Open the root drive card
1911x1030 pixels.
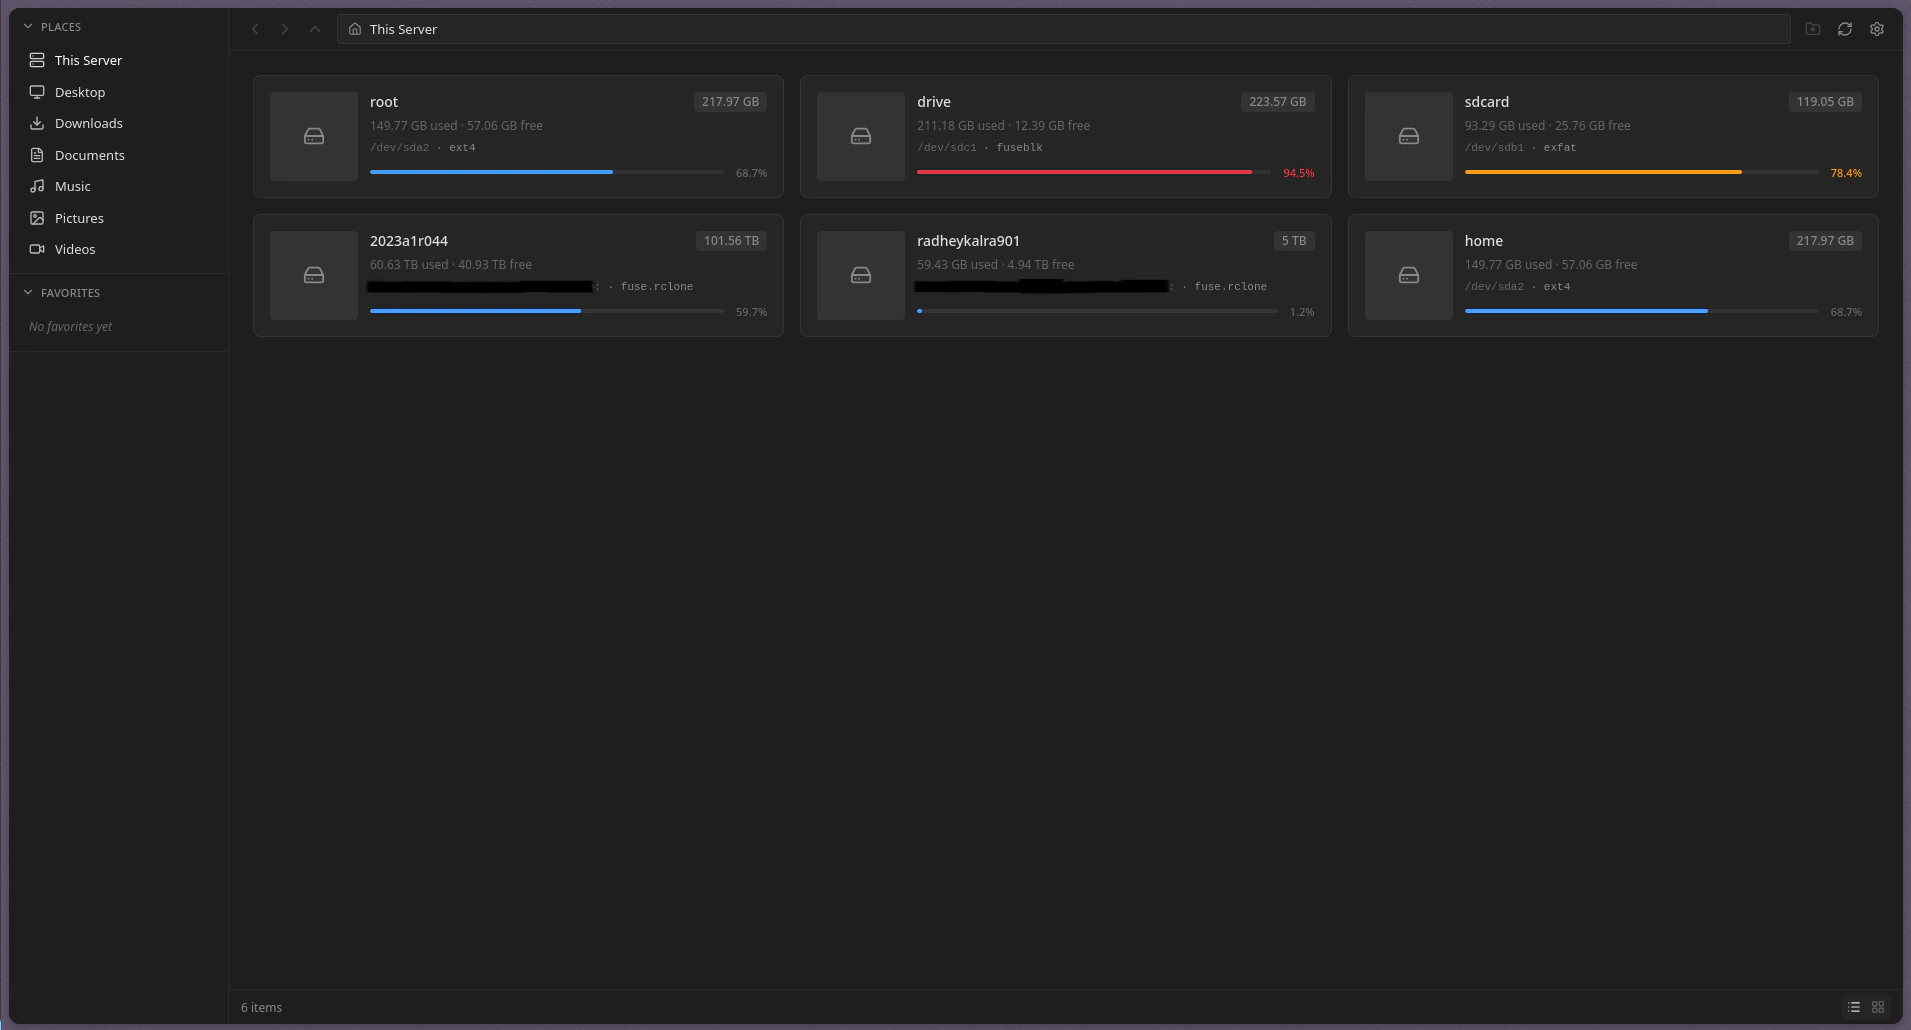coord(518,136)
